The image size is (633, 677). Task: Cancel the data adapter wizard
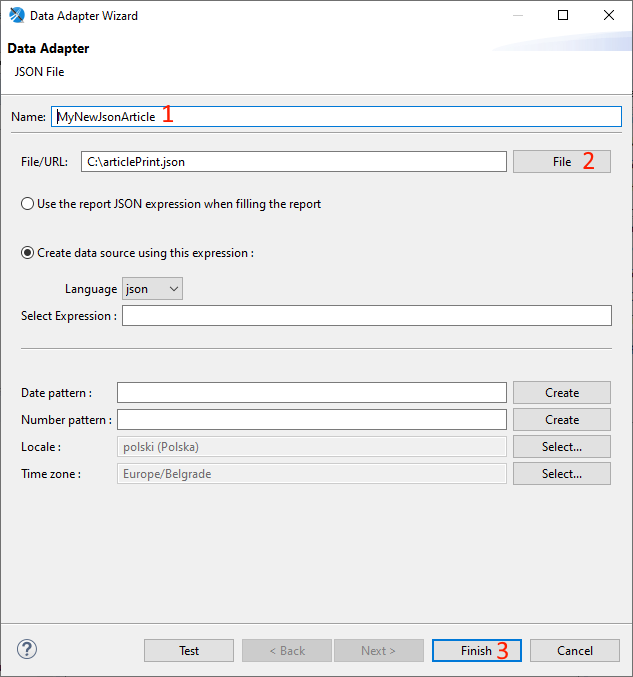(x=575, y=651)
